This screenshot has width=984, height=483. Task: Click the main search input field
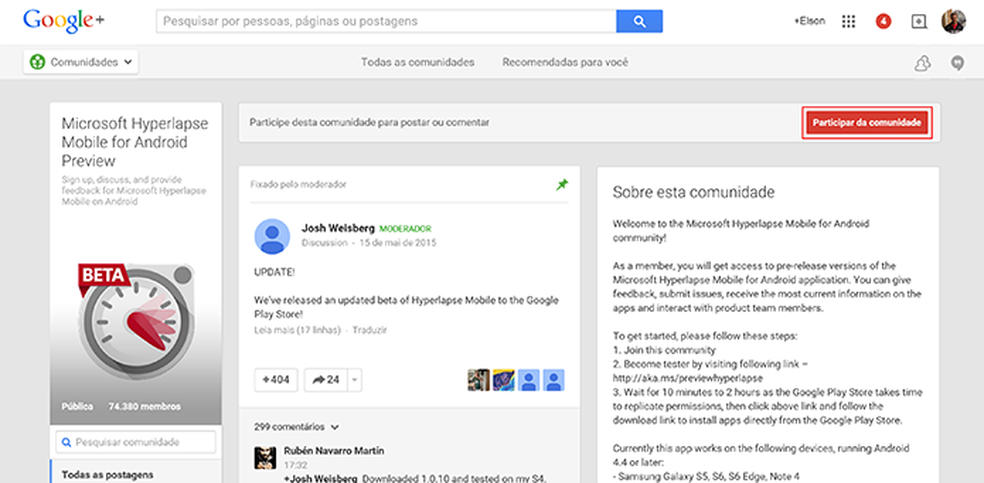(387, 21)
